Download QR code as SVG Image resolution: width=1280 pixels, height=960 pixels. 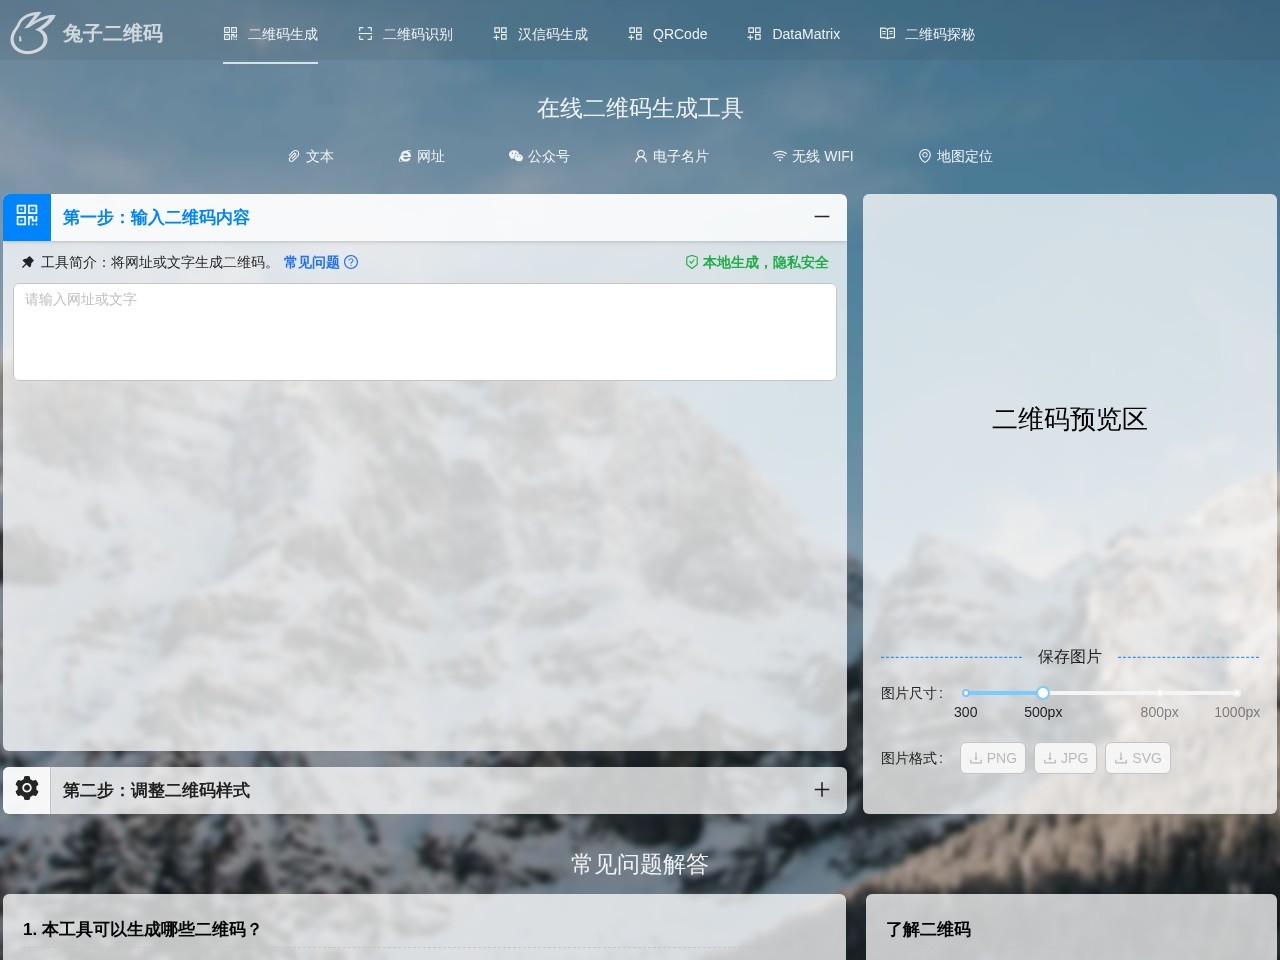[1138, 758]
